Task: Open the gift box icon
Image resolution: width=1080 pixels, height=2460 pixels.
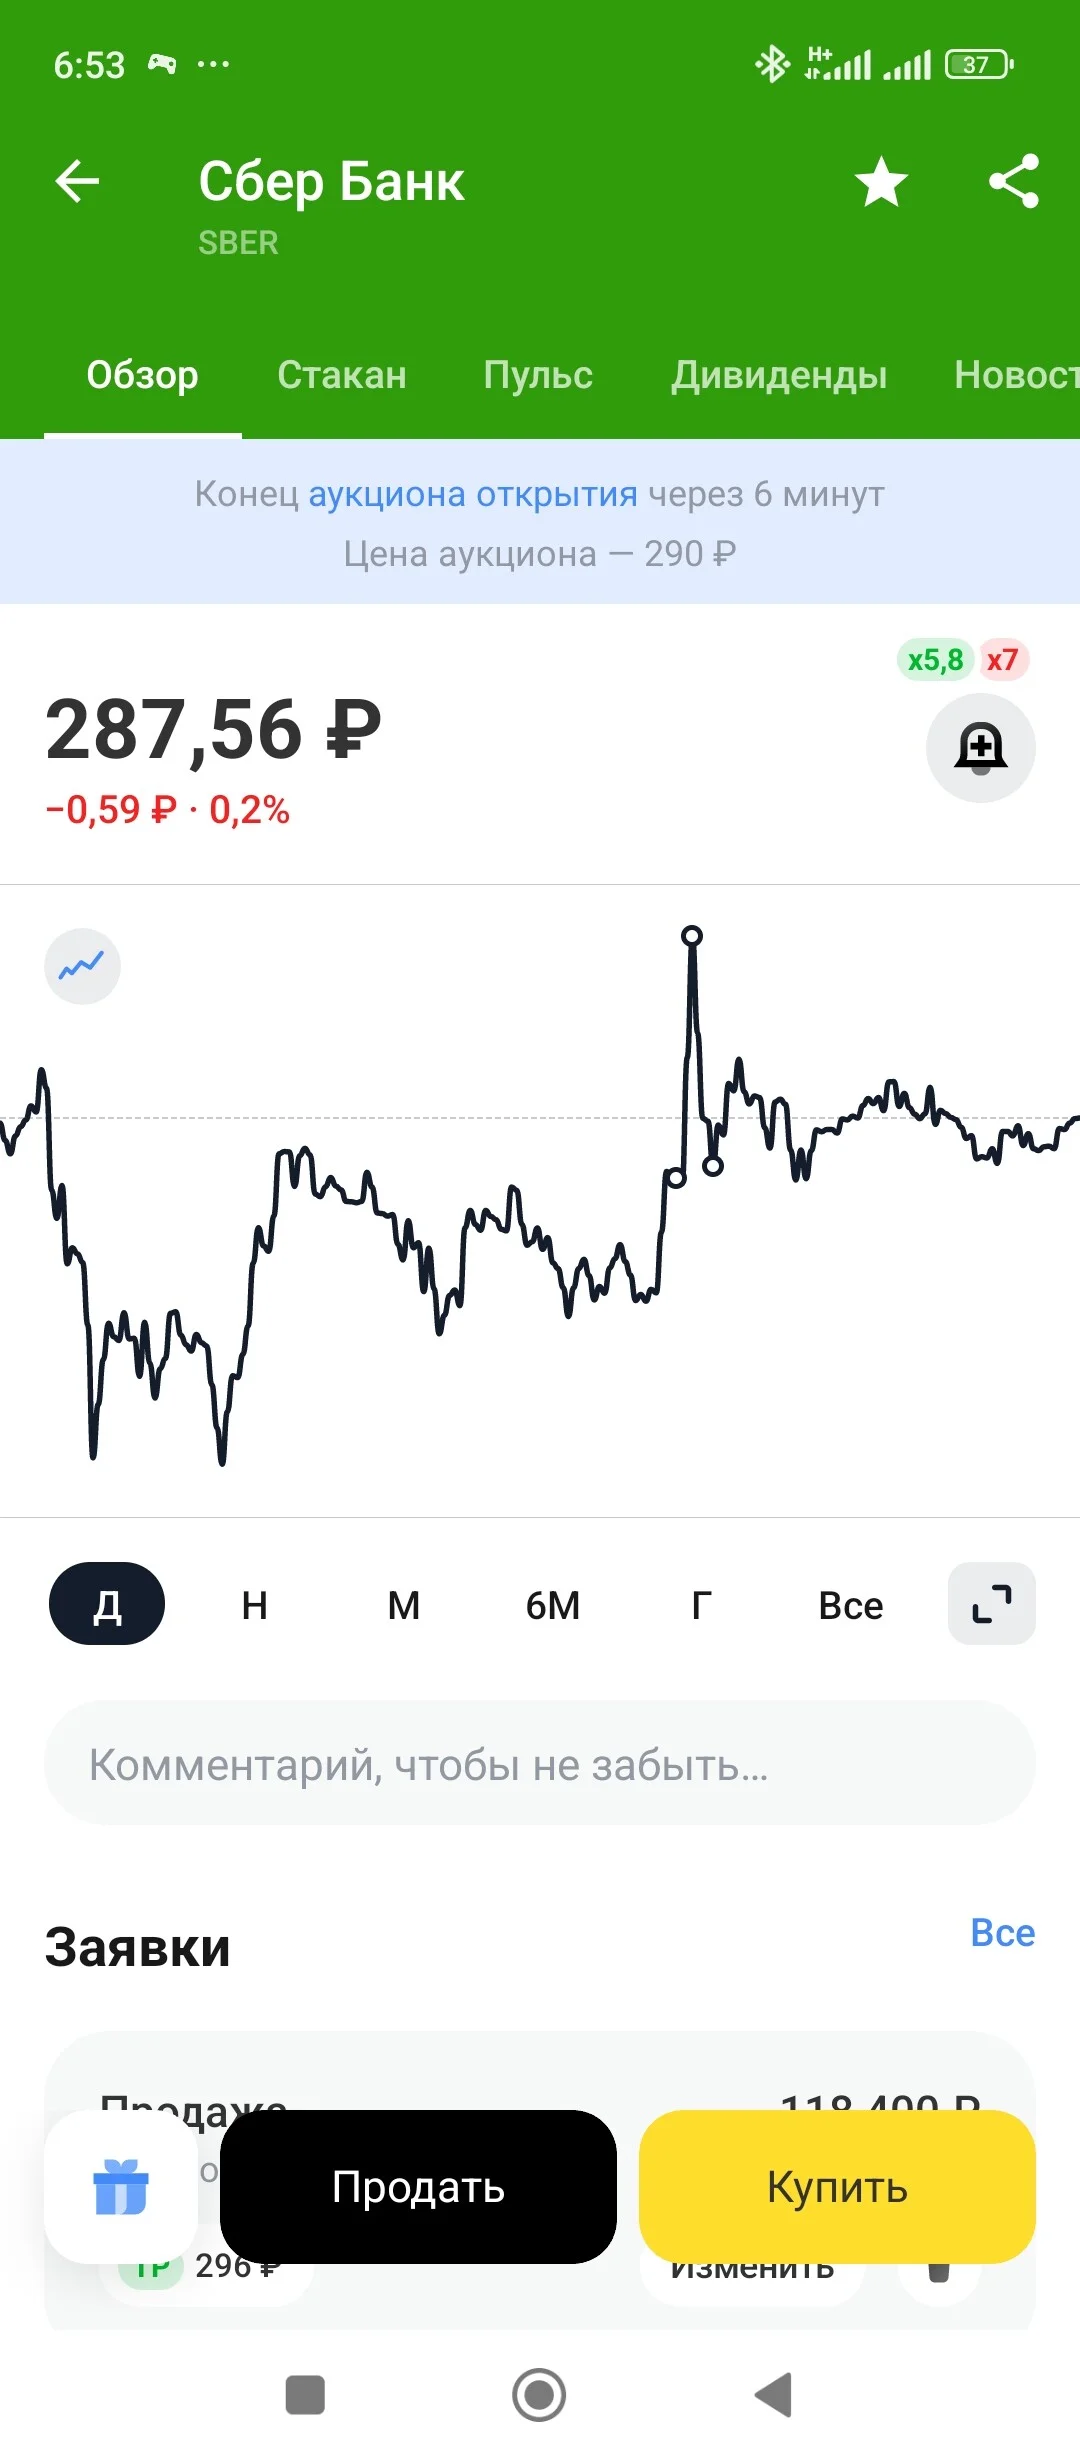Action: [121, 2186]
